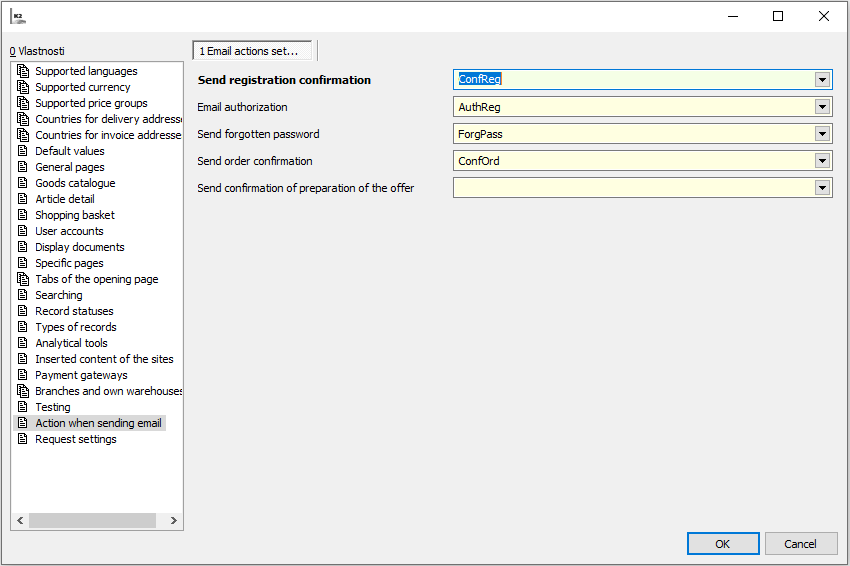Click the icon next to User accounts
The image size is (850, 566).
[24, 231]
